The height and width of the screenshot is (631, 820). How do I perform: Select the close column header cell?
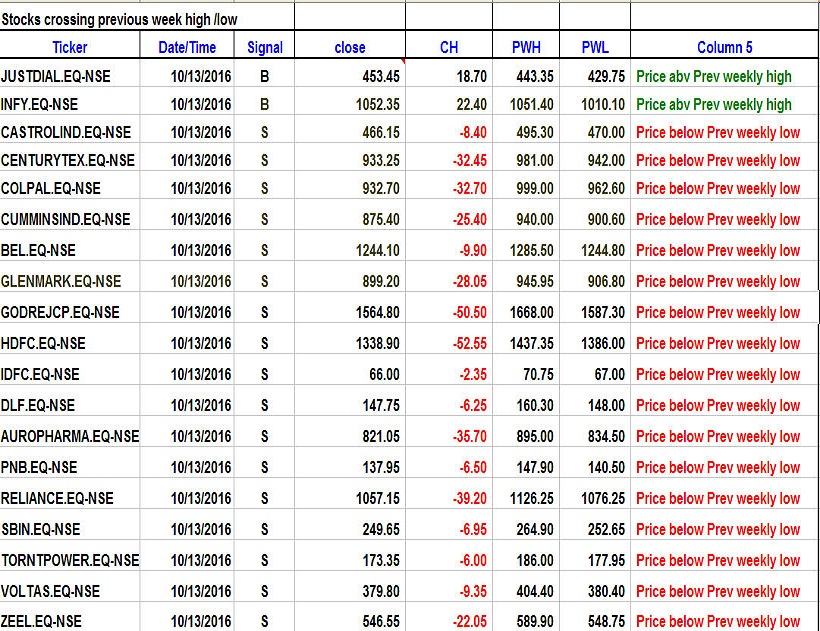(350, 47)
